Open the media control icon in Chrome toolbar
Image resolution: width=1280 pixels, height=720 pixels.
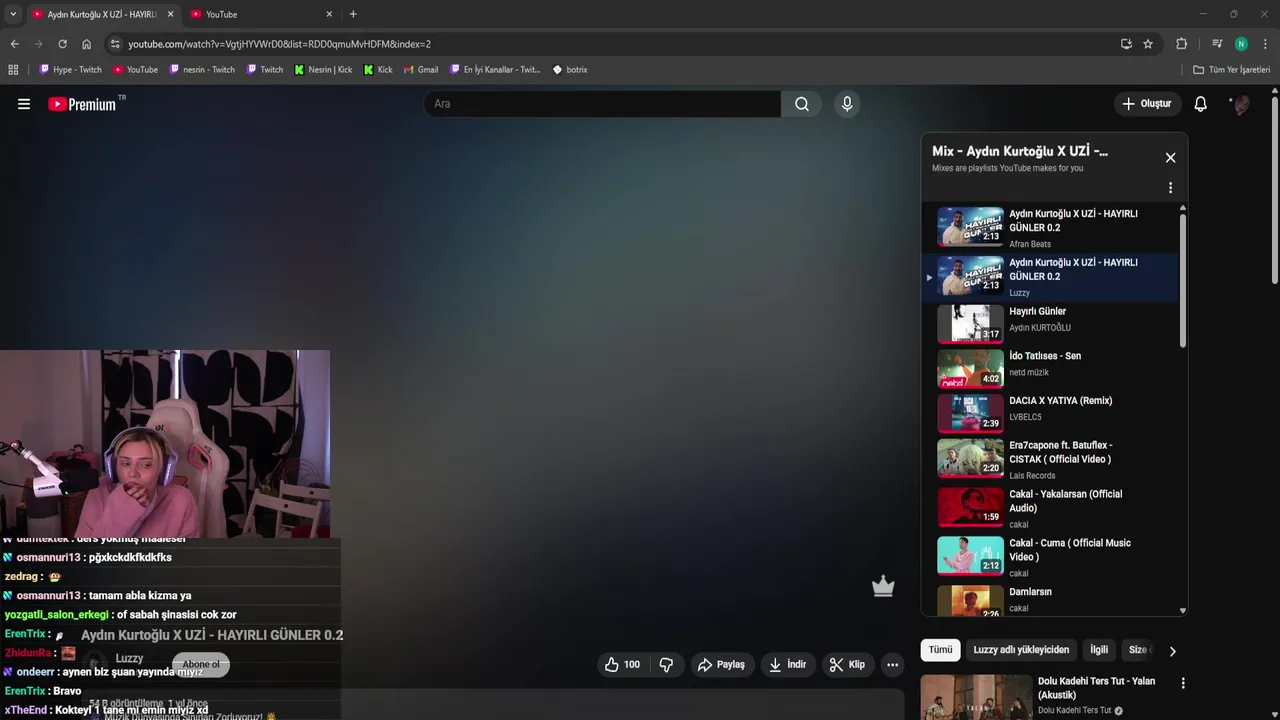[1217, 44]
